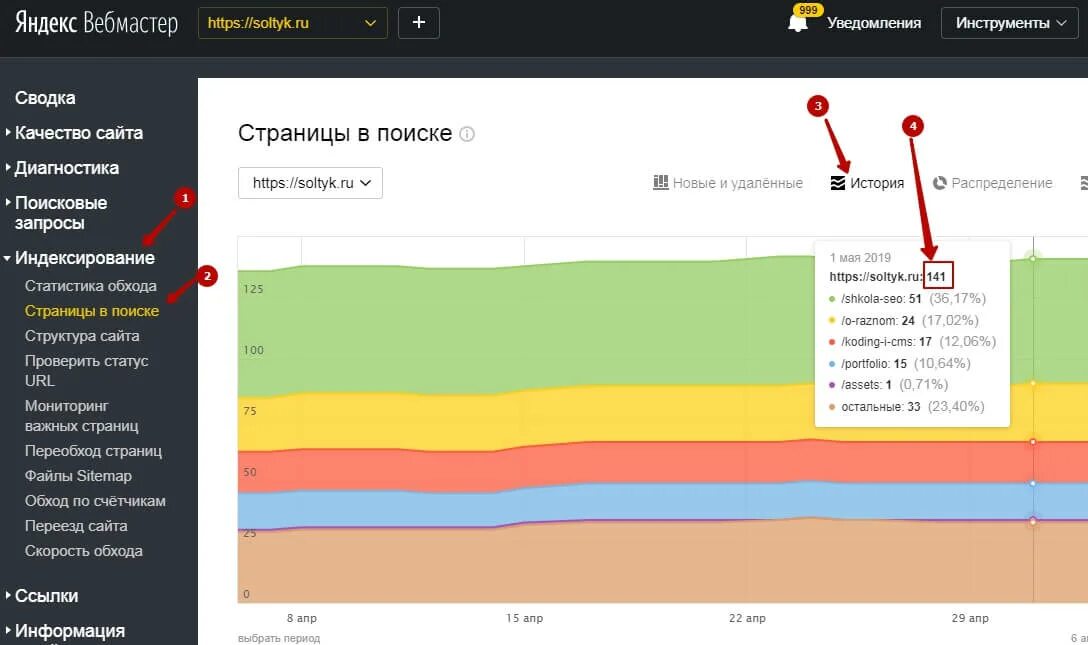Open notifications bell icon

click(798, 23)
